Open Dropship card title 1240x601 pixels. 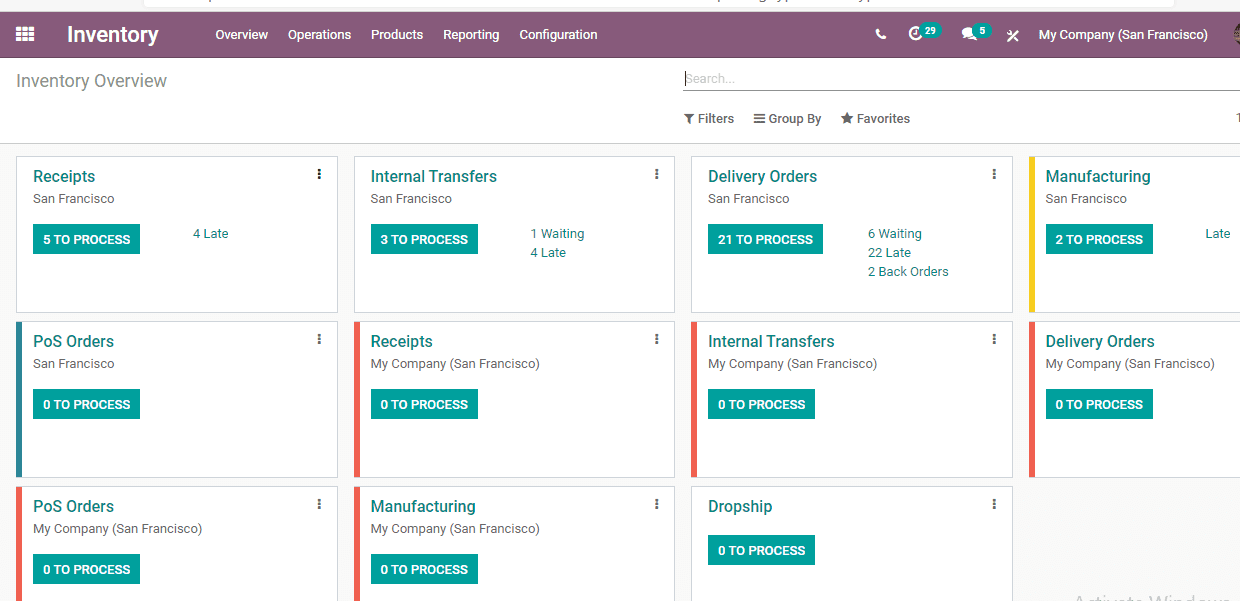click(x=740, y=506)
